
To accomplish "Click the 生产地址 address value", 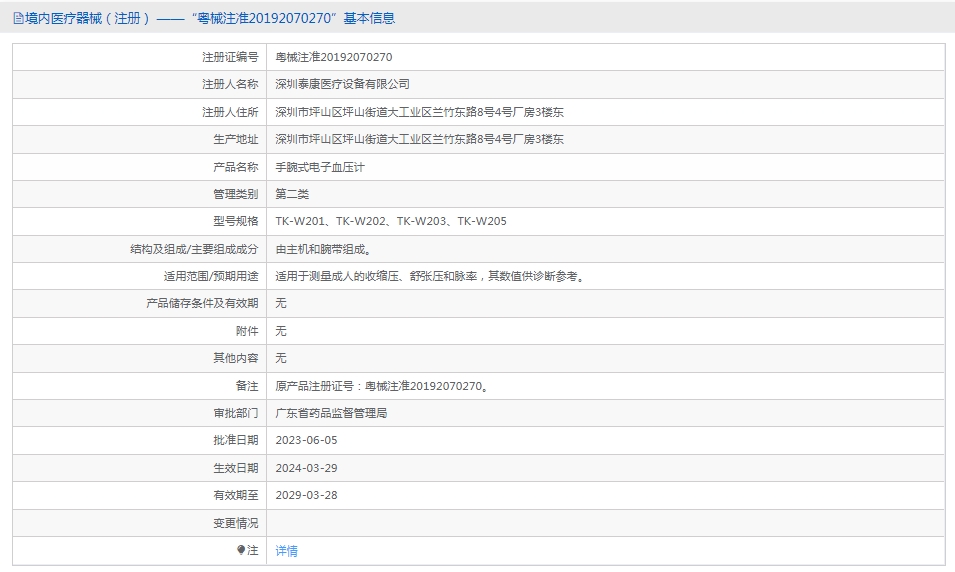I will point(420,139).
